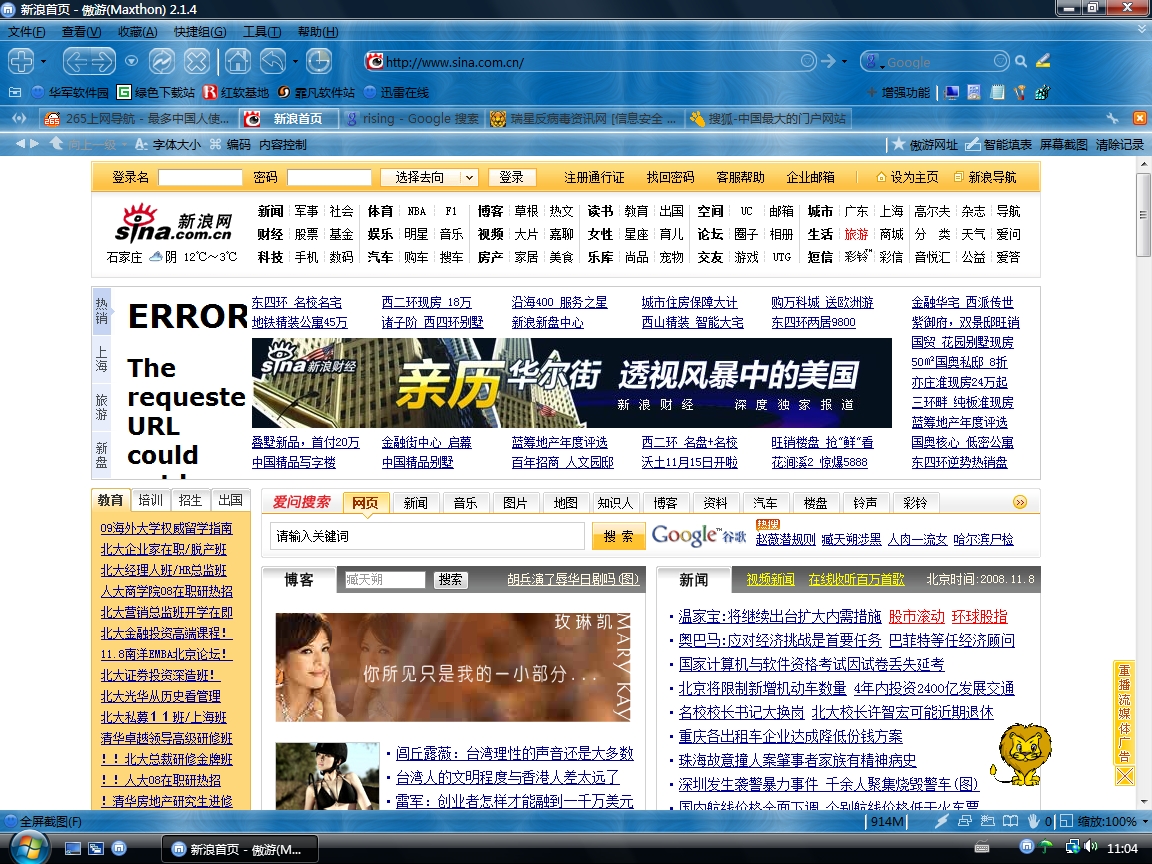Click the tab list toggle icon at left
Viewport: 1152px width, 864px height.
click(20, 118)
